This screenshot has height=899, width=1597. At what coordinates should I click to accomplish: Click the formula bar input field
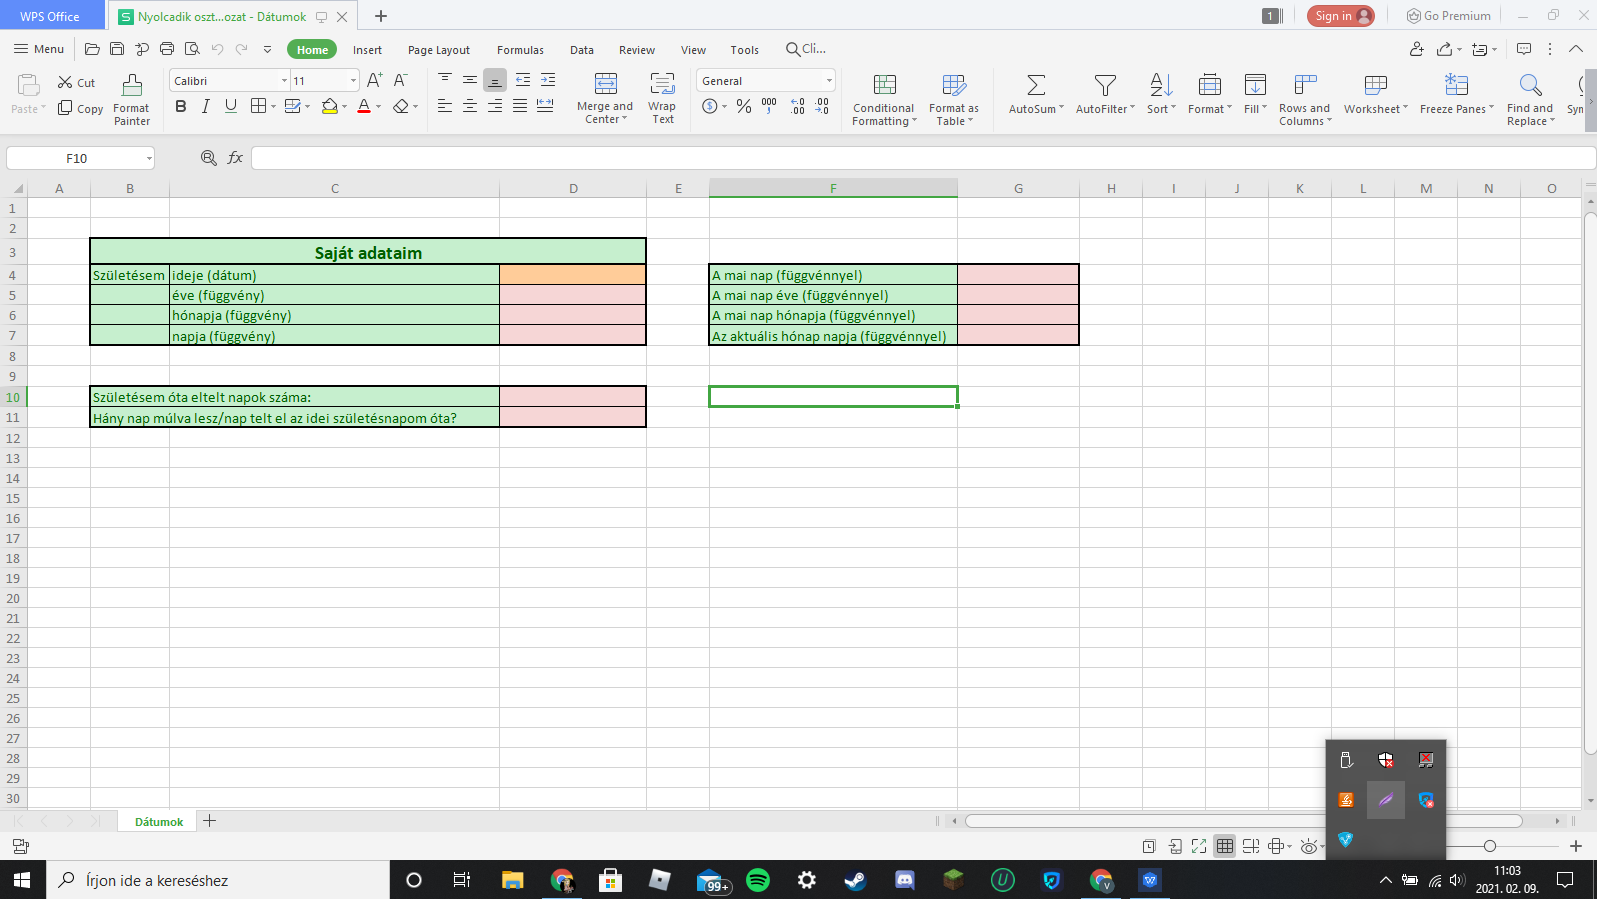920,158
